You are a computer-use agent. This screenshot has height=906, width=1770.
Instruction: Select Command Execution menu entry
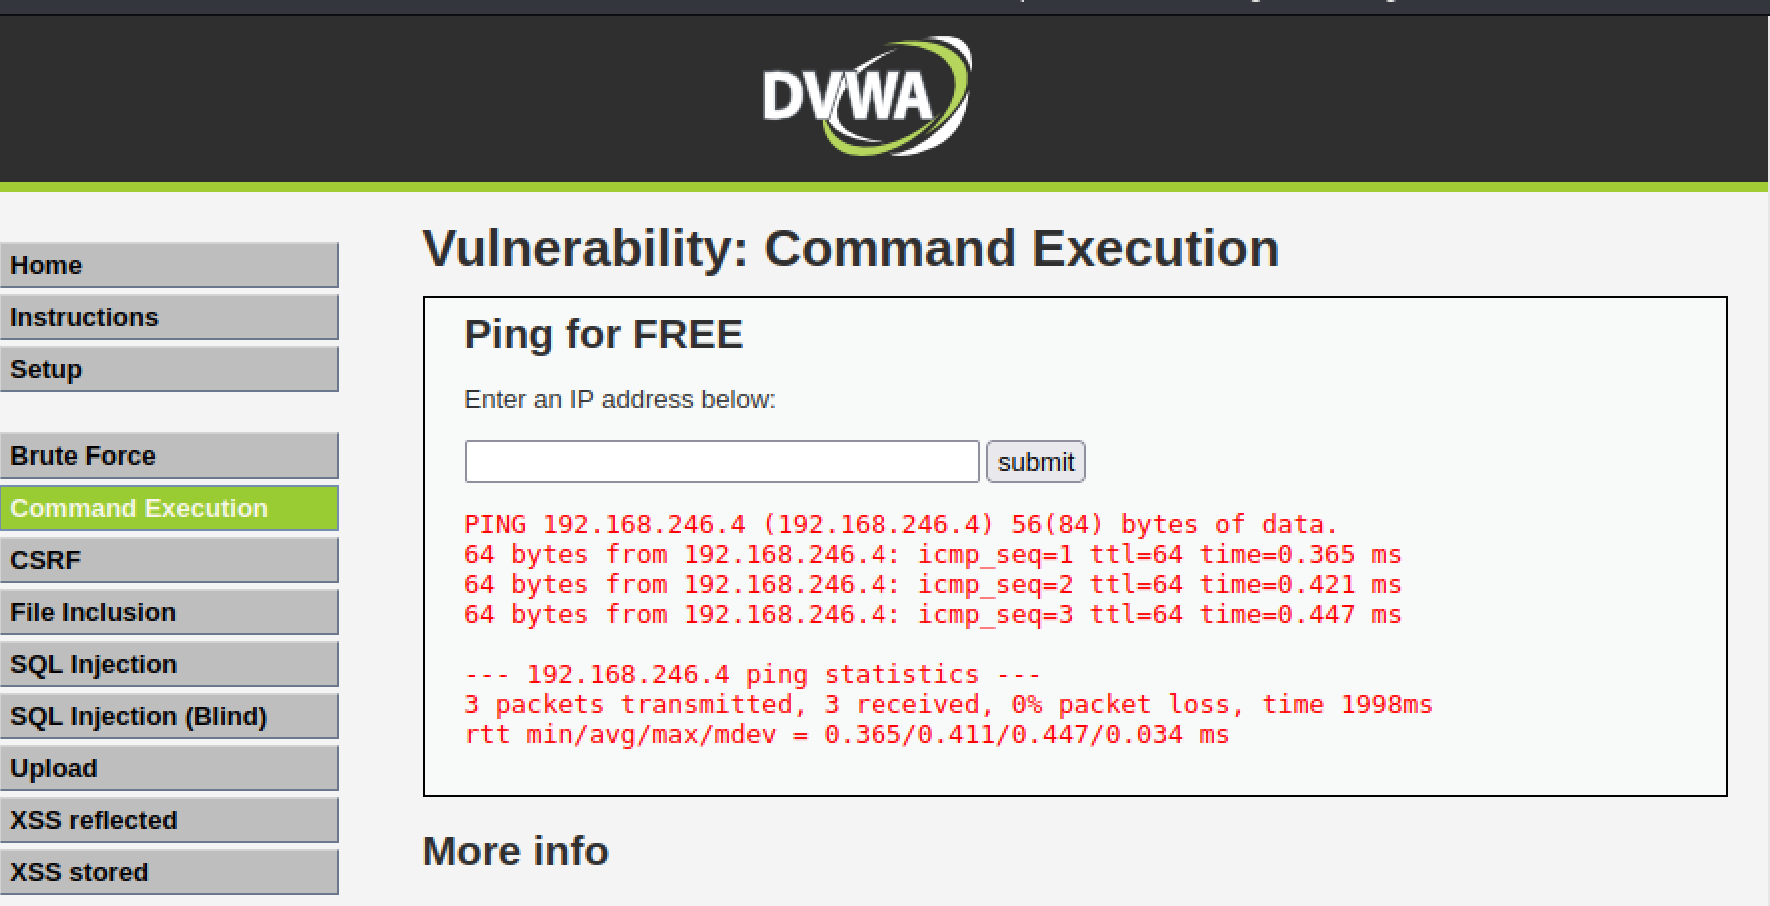168,508
